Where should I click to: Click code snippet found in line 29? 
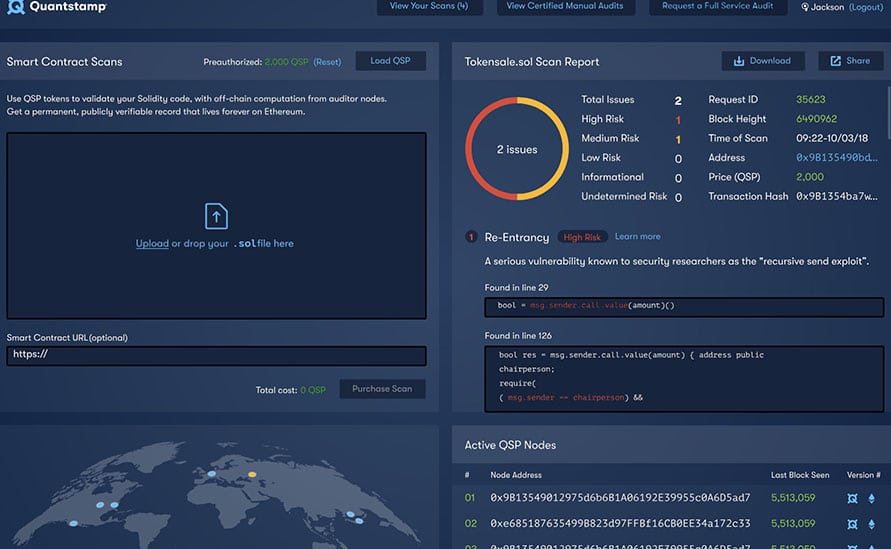pos(684,307)
